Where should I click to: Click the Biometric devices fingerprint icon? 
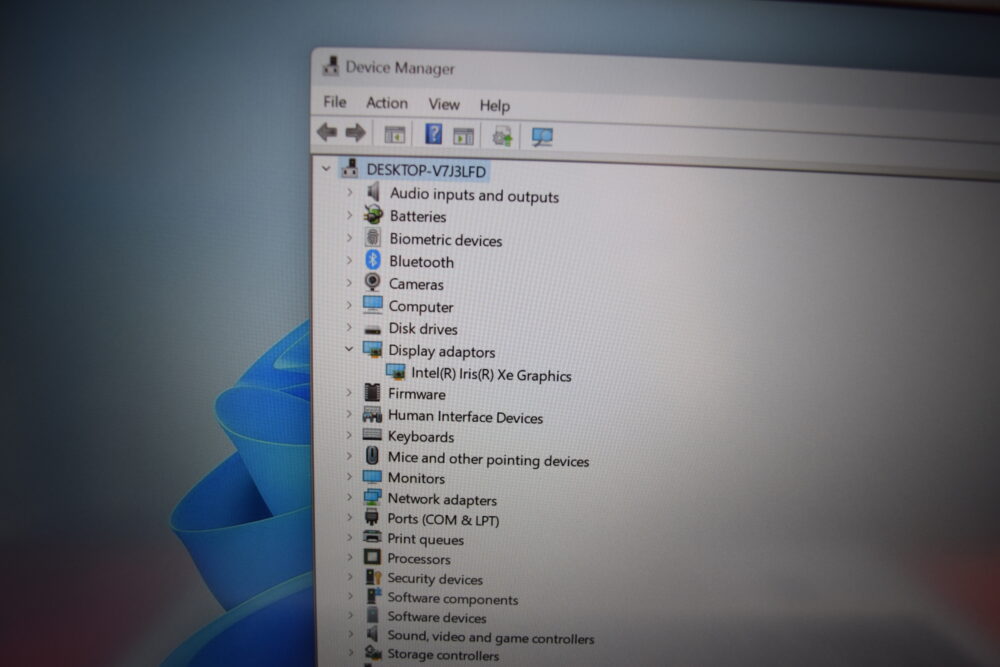pos(372,237)
